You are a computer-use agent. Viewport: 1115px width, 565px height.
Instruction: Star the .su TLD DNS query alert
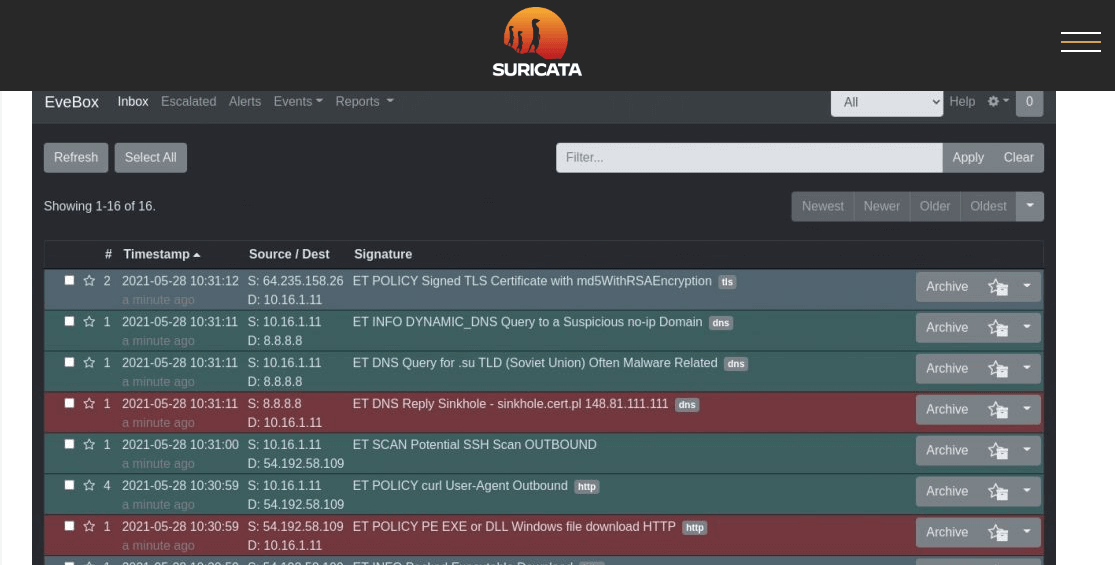(x=89, y=362)
